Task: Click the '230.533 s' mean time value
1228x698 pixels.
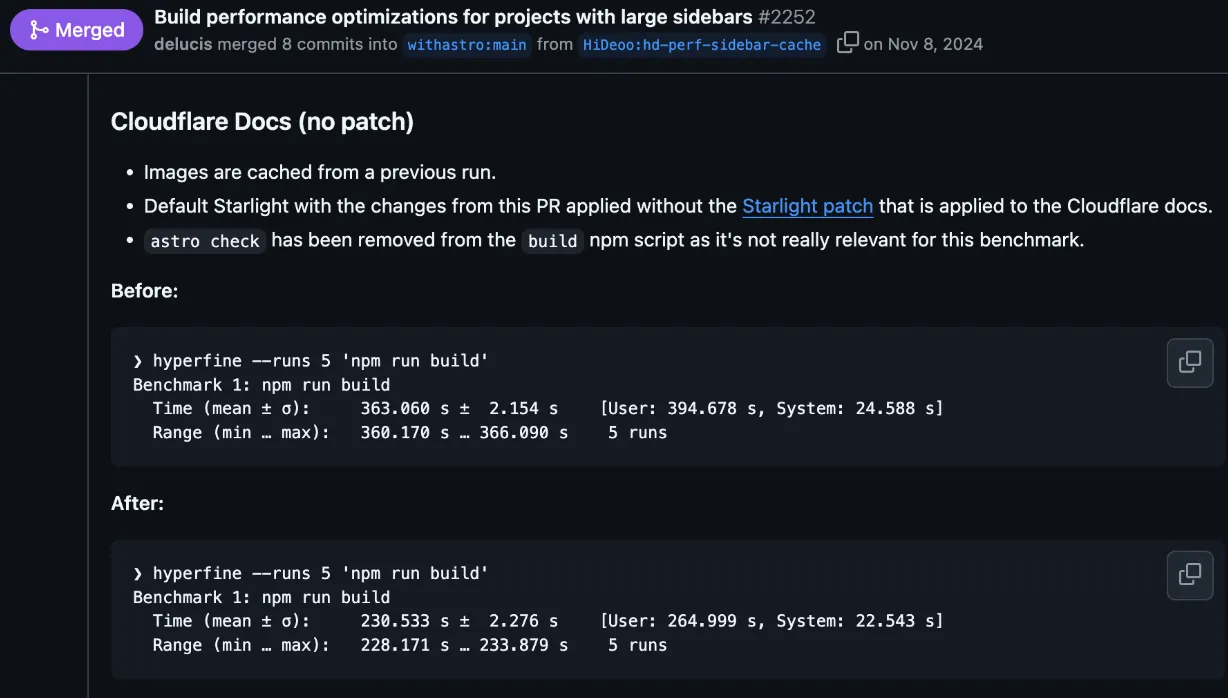Action: coord(406,621)
